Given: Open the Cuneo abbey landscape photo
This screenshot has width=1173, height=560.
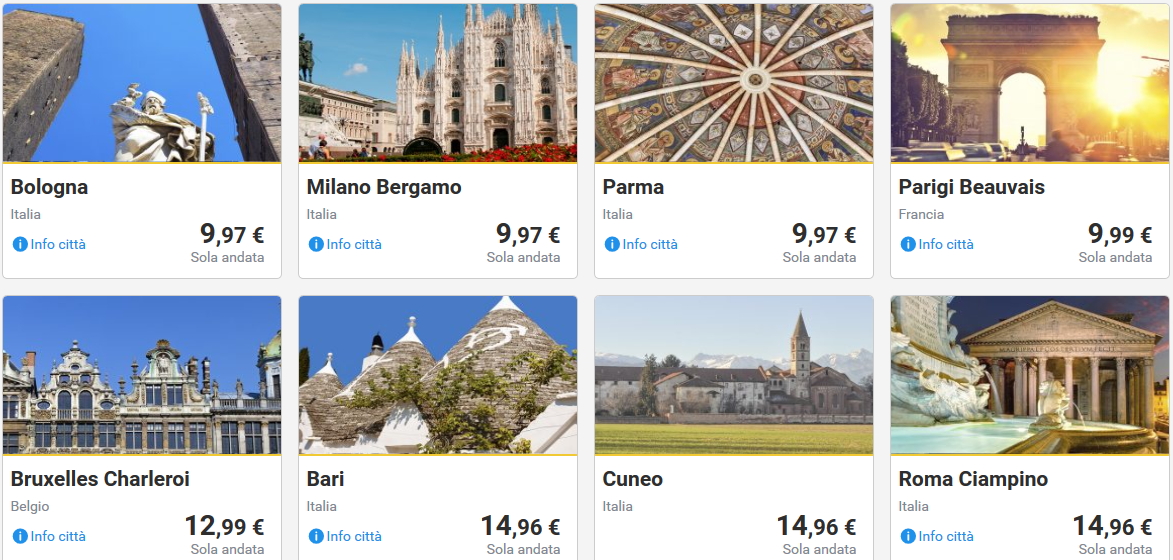Looking at the screenshot, I should coord(734,375).
